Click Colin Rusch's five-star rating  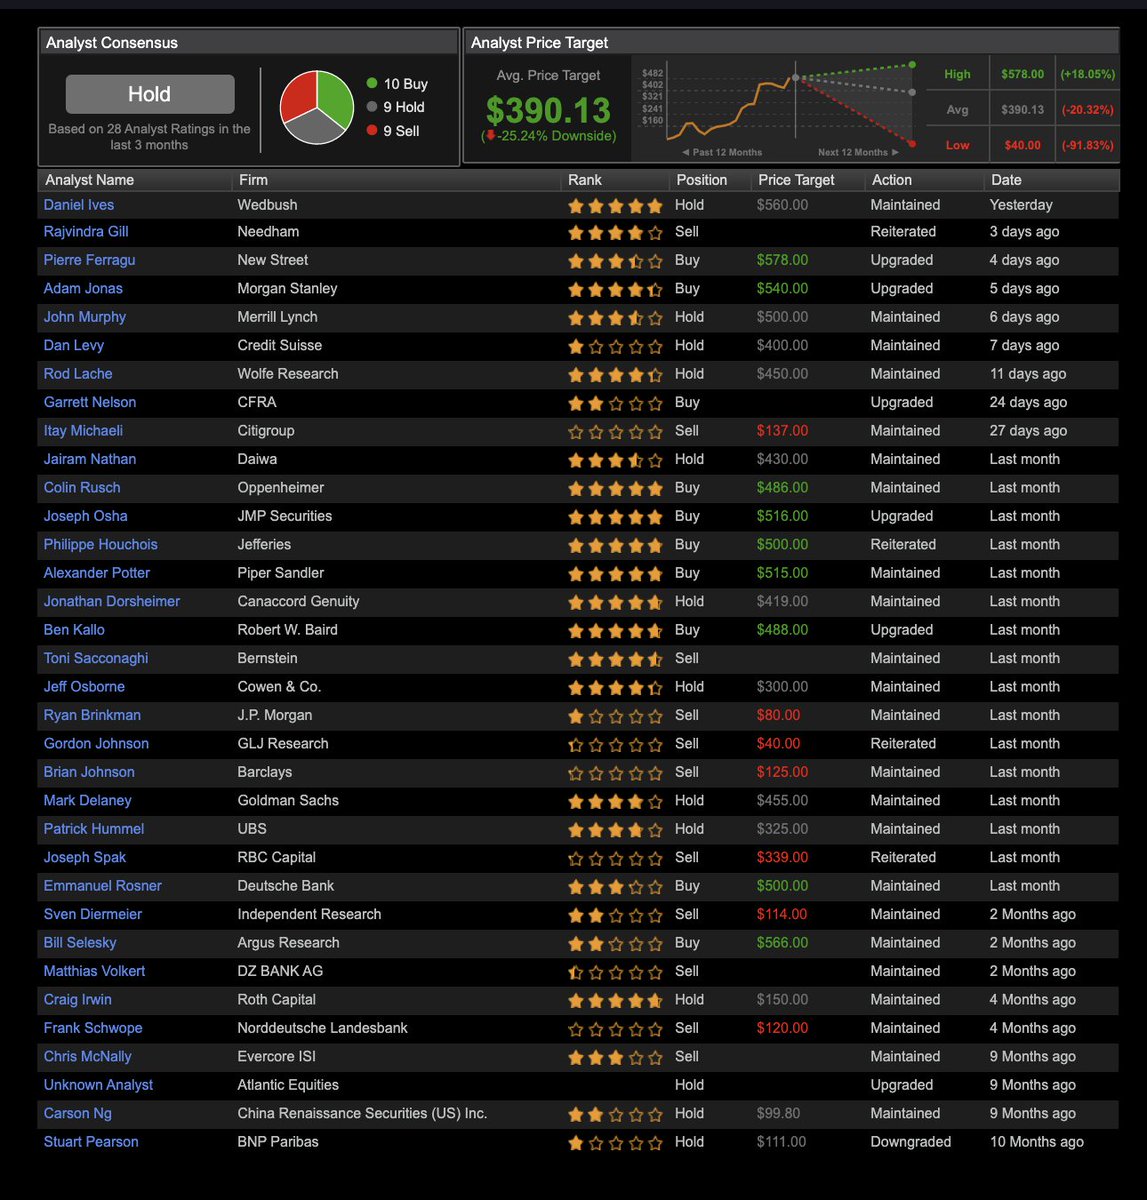coord(615,489)
